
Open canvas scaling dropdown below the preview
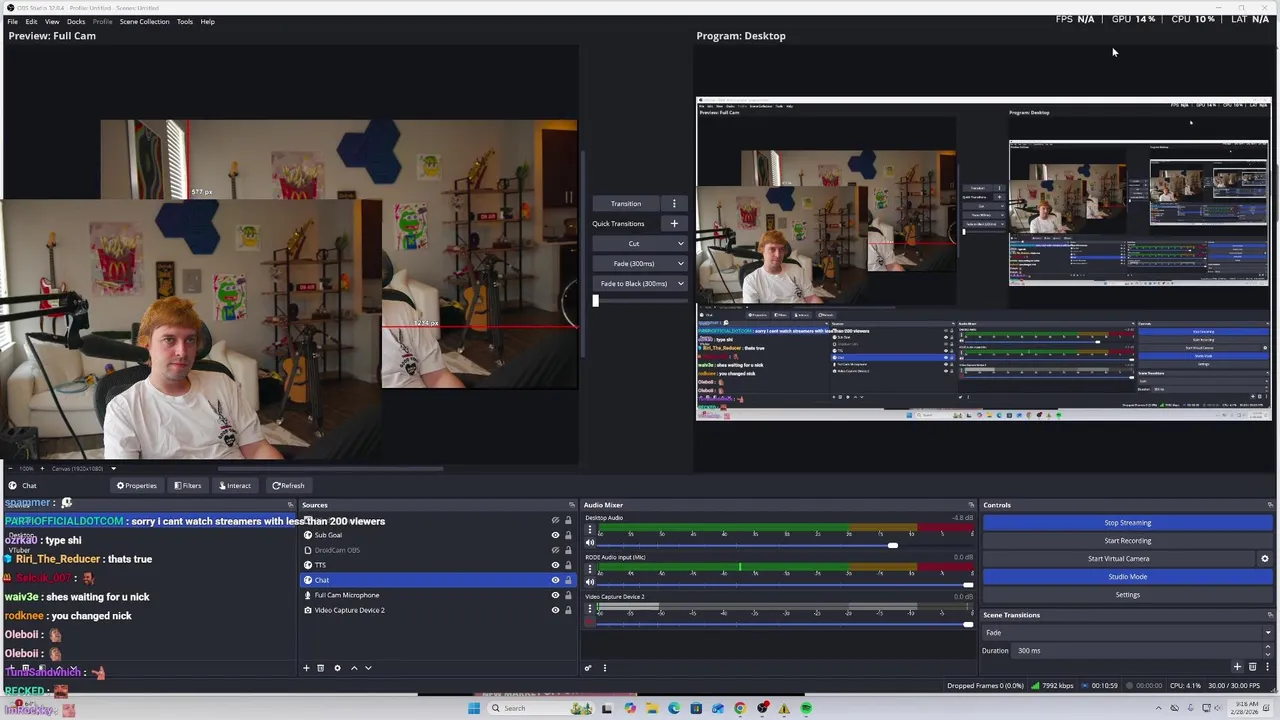[113, 469]
